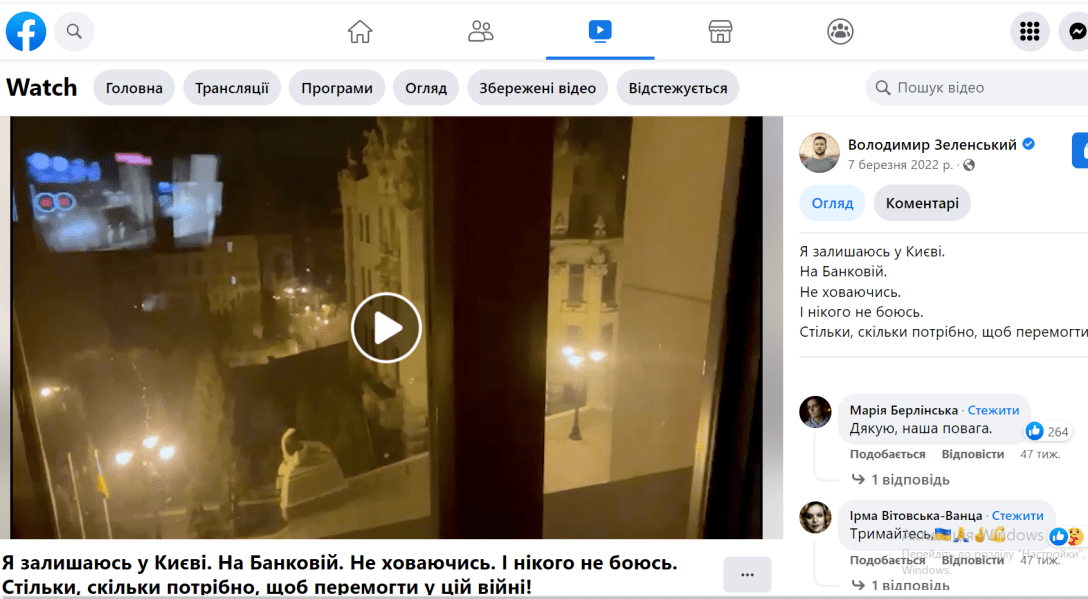Viewport: 1088px width, 599px height.
Task: Go to Home via house icon
Action: (x=360, y=32)
